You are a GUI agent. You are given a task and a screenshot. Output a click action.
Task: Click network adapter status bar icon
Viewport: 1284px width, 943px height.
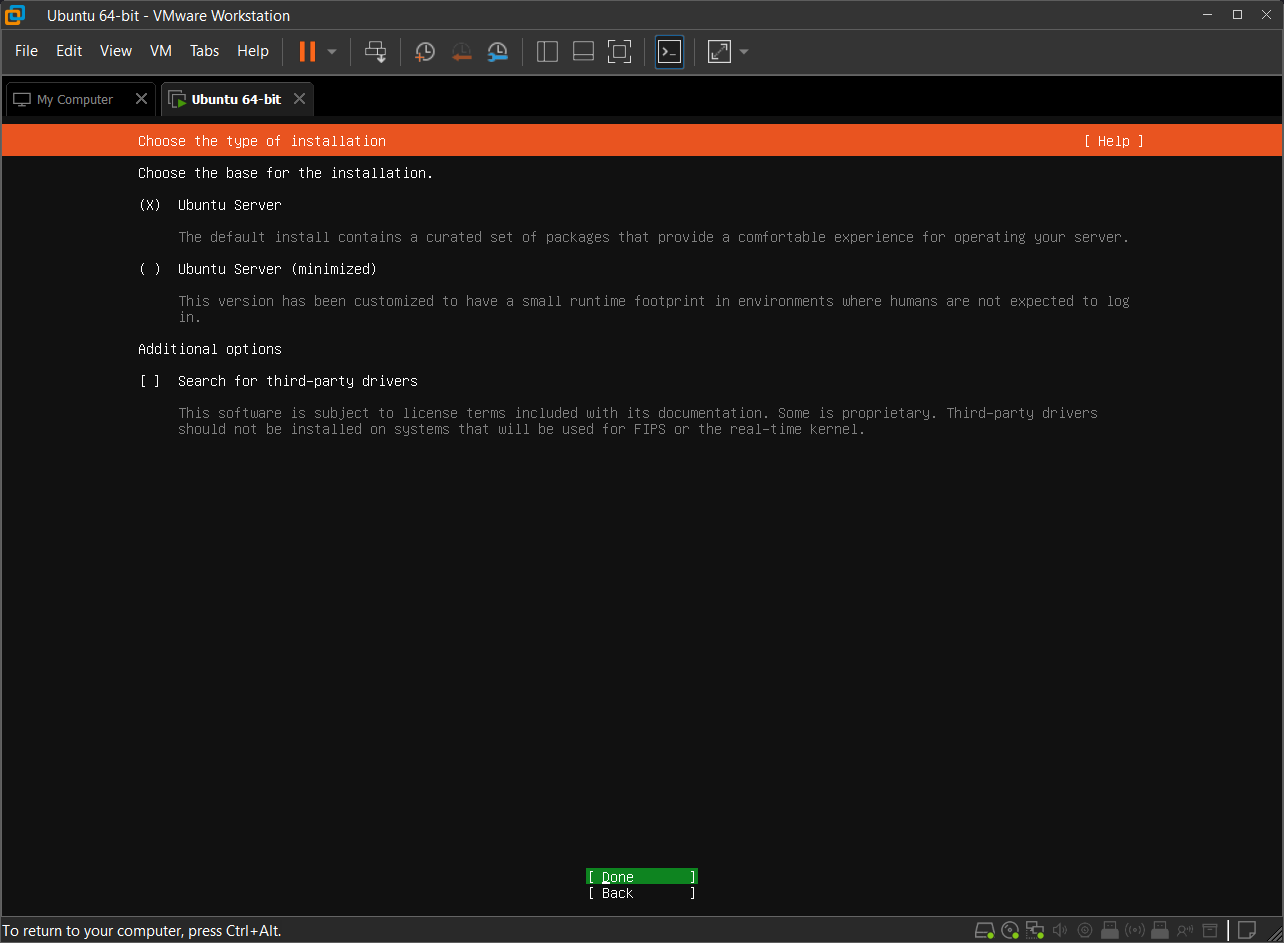point(1035,930)
